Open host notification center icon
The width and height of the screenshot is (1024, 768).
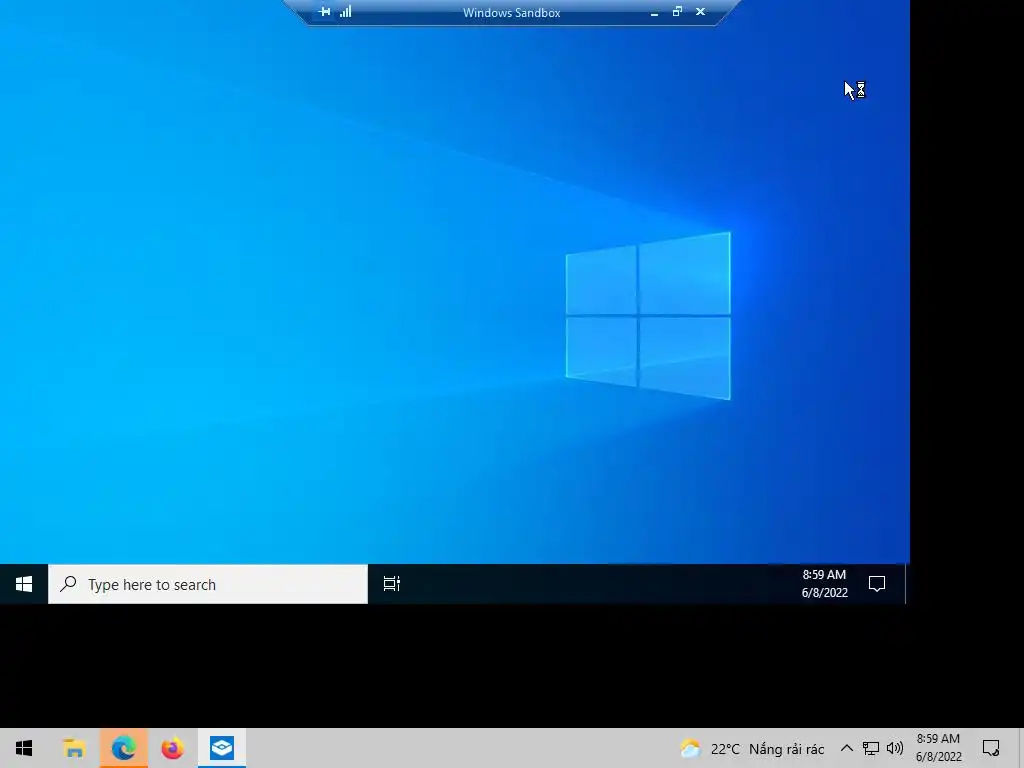[991, 748]
